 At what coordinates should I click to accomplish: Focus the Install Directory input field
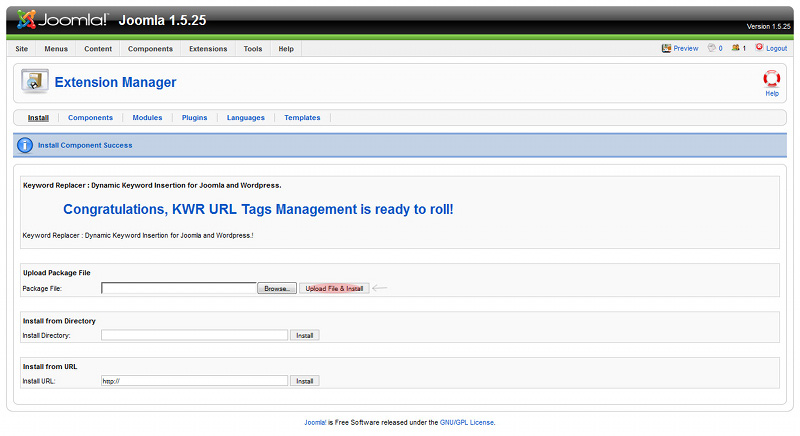click(x=194, y=335)
